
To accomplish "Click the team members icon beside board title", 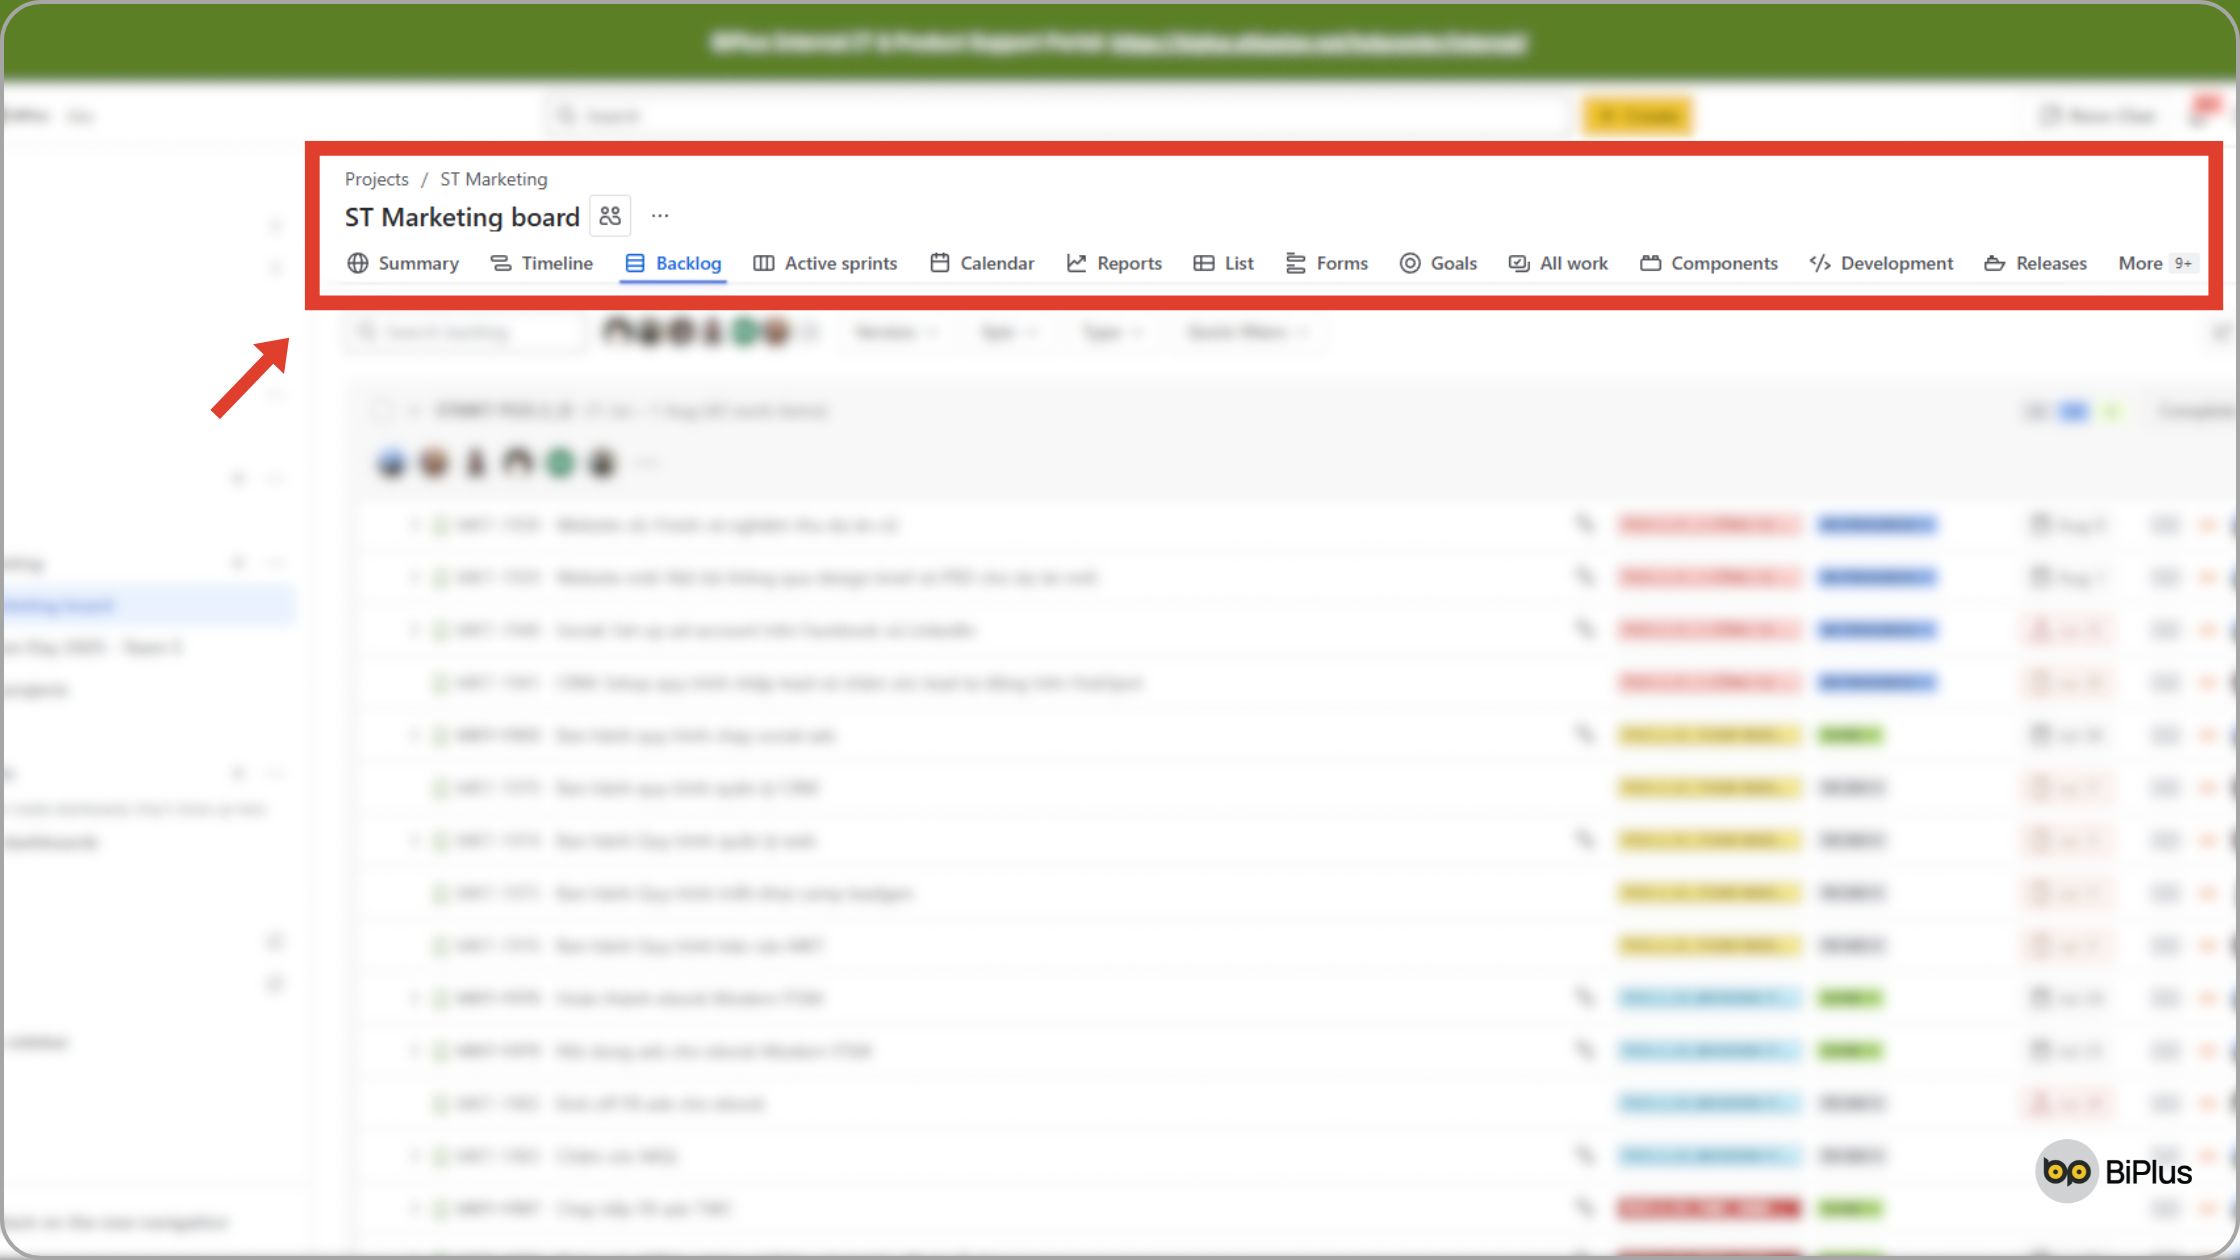I will click(x=610, y=216).
